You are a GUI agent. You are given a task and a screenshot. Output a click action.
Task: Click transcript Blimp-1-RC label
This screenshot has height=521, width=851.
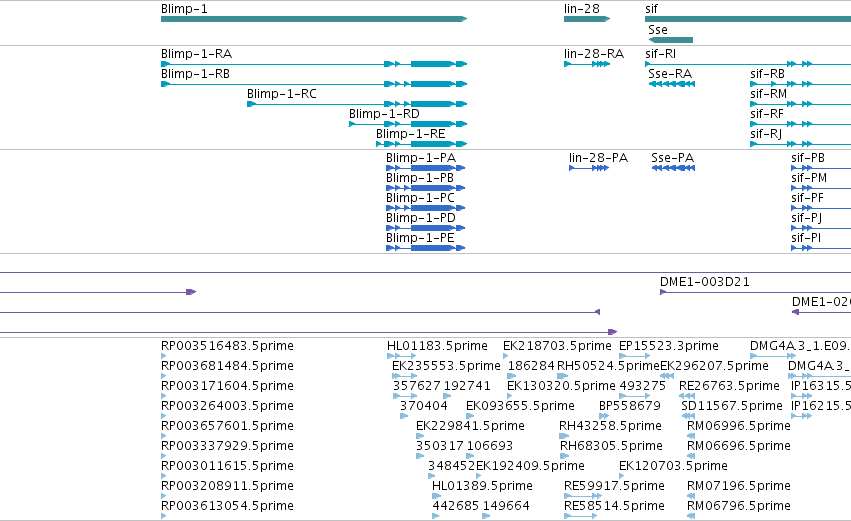pyautogui.click(x=282, y=94)
